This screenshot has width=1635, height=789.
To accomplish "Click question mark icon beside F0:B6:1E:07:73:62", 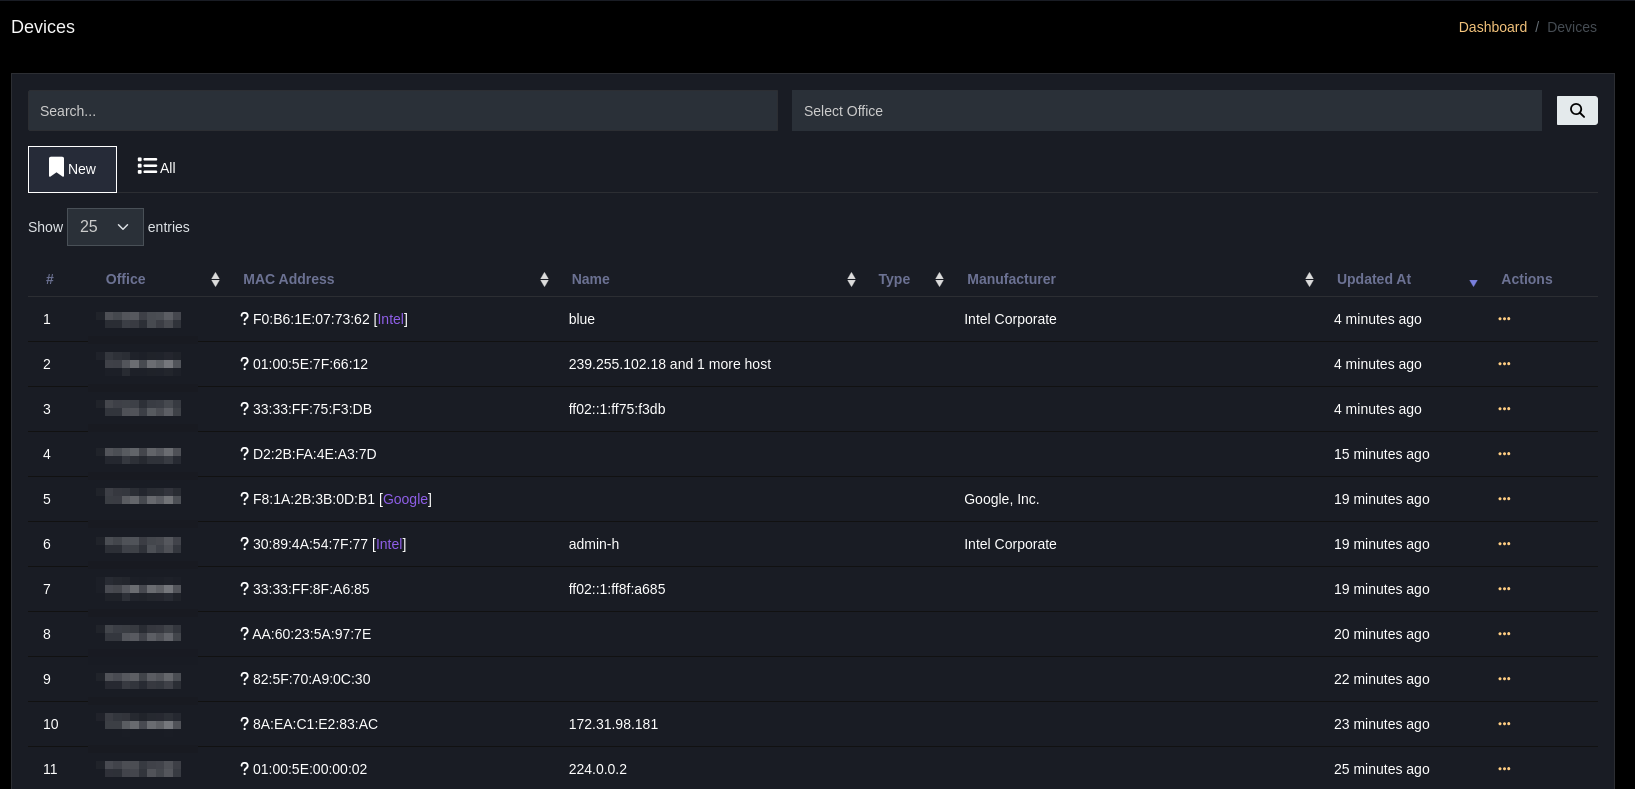I will (244, 319).
